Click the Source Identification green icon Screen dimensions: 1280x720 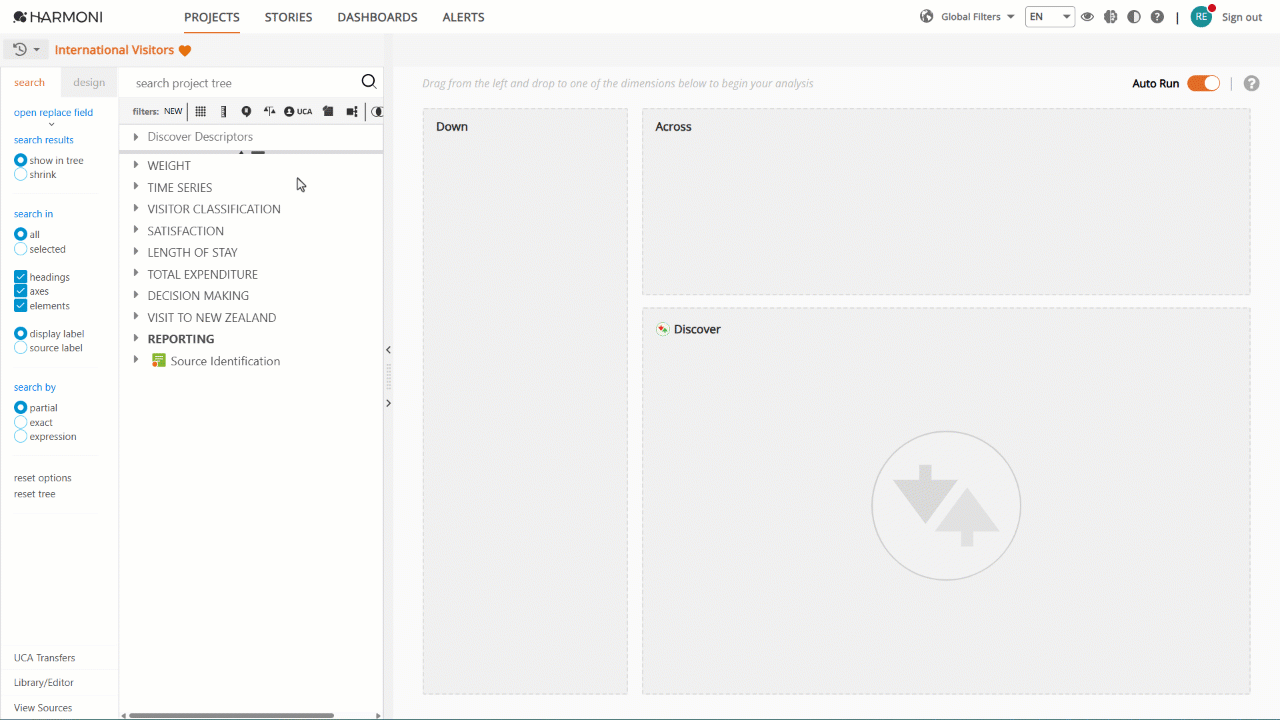158,360
